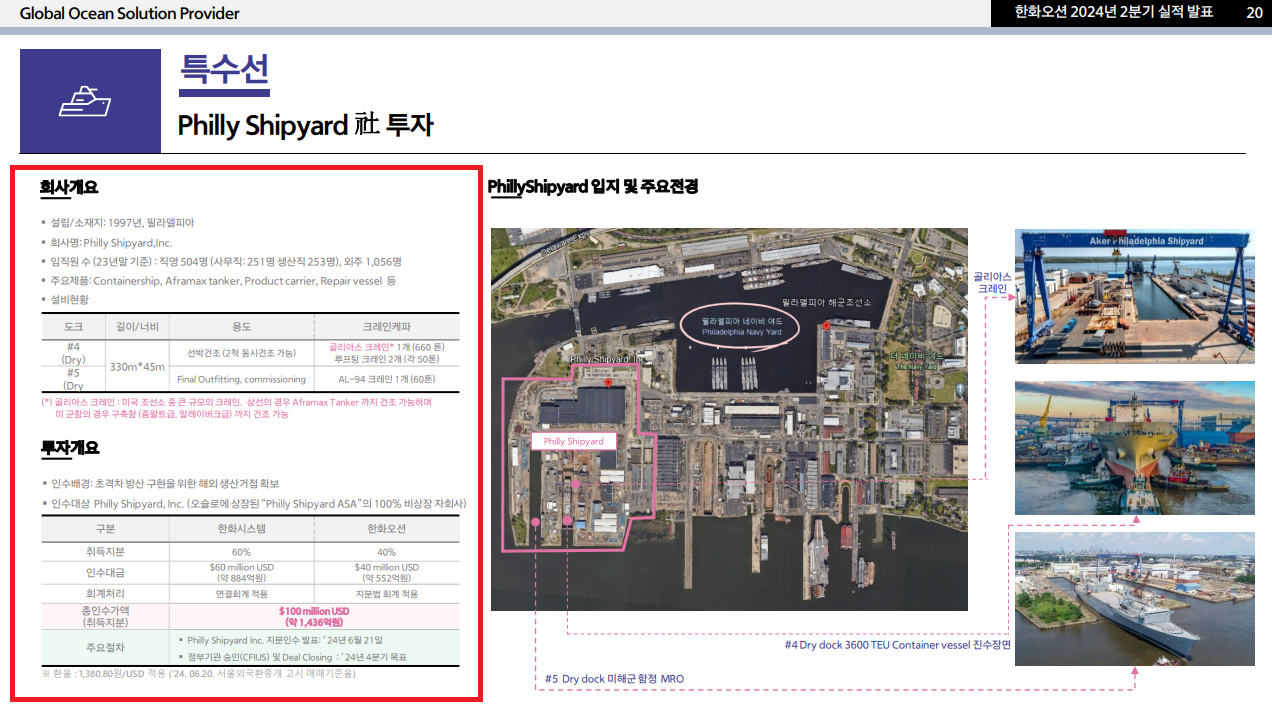Click the 연결회계 적용 cell

click(x=241, y=594)
